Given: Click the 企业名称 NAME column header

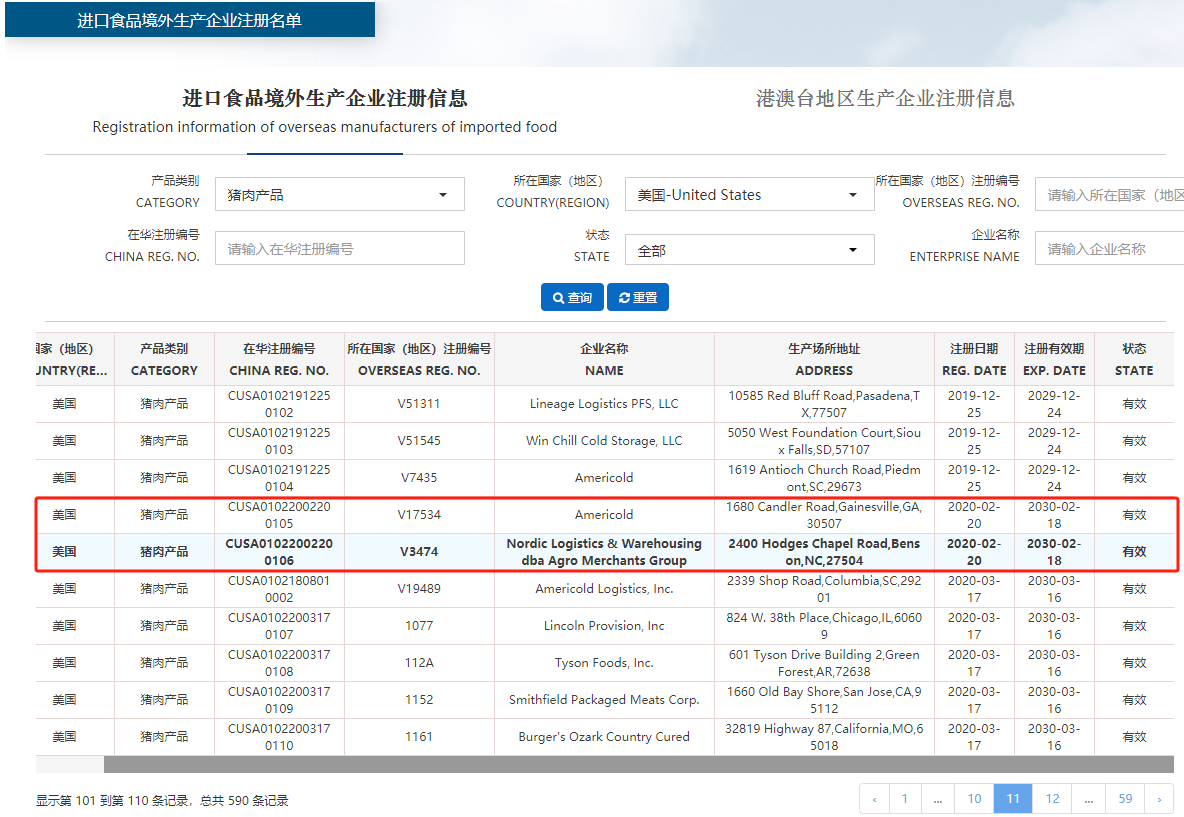Looking at the screenshot, I should tap(604, 360).
